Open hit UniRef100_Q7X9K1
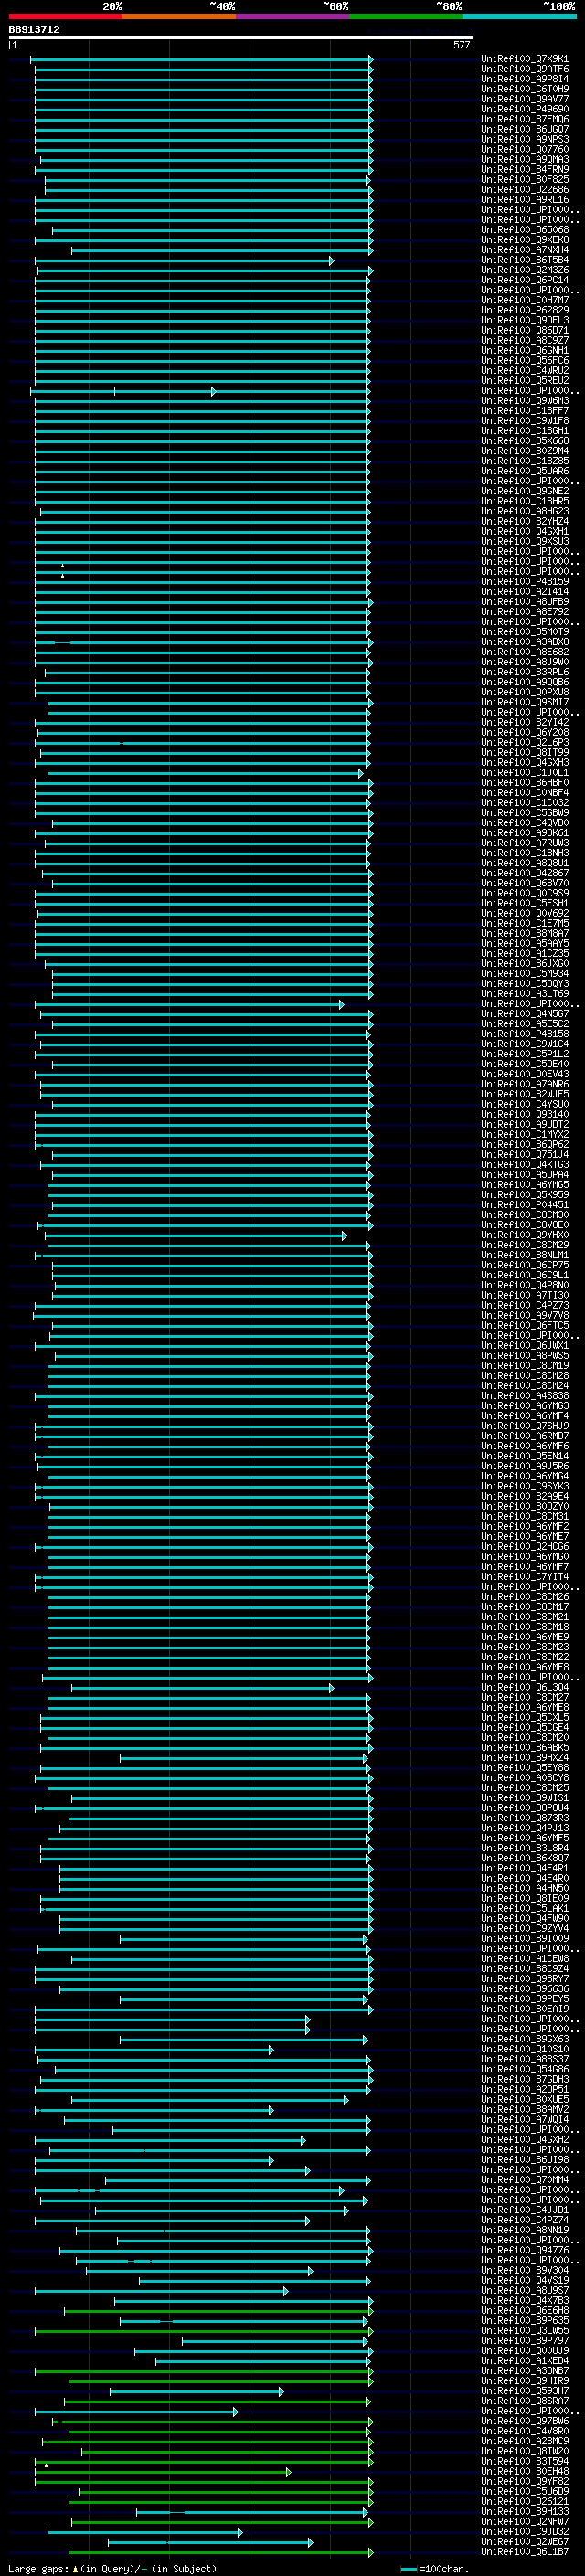Image resolution: width=585 pixels, height=2576 pixels. [525, 59]
